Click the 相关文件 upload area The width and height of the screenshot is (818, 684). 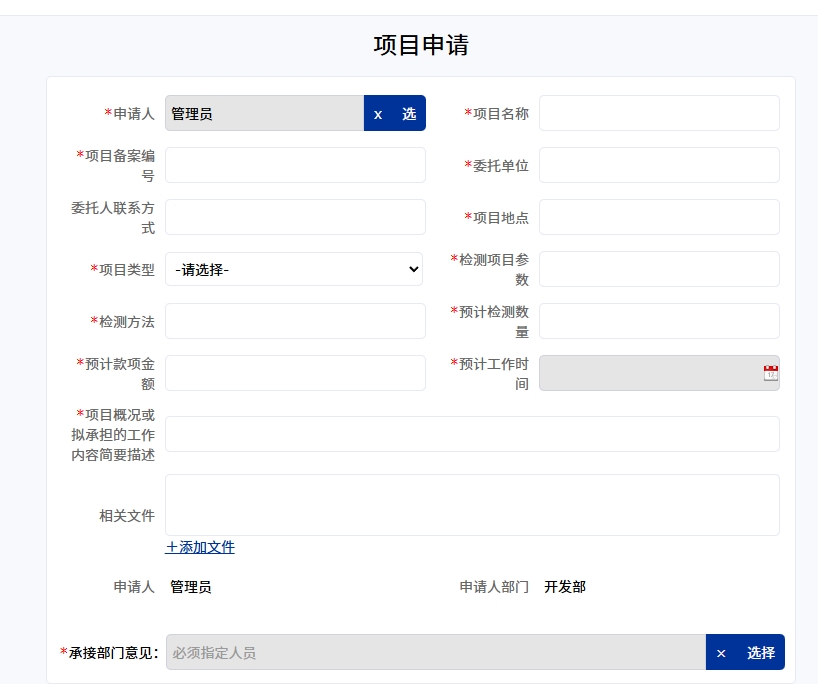(x=472, y=505)
